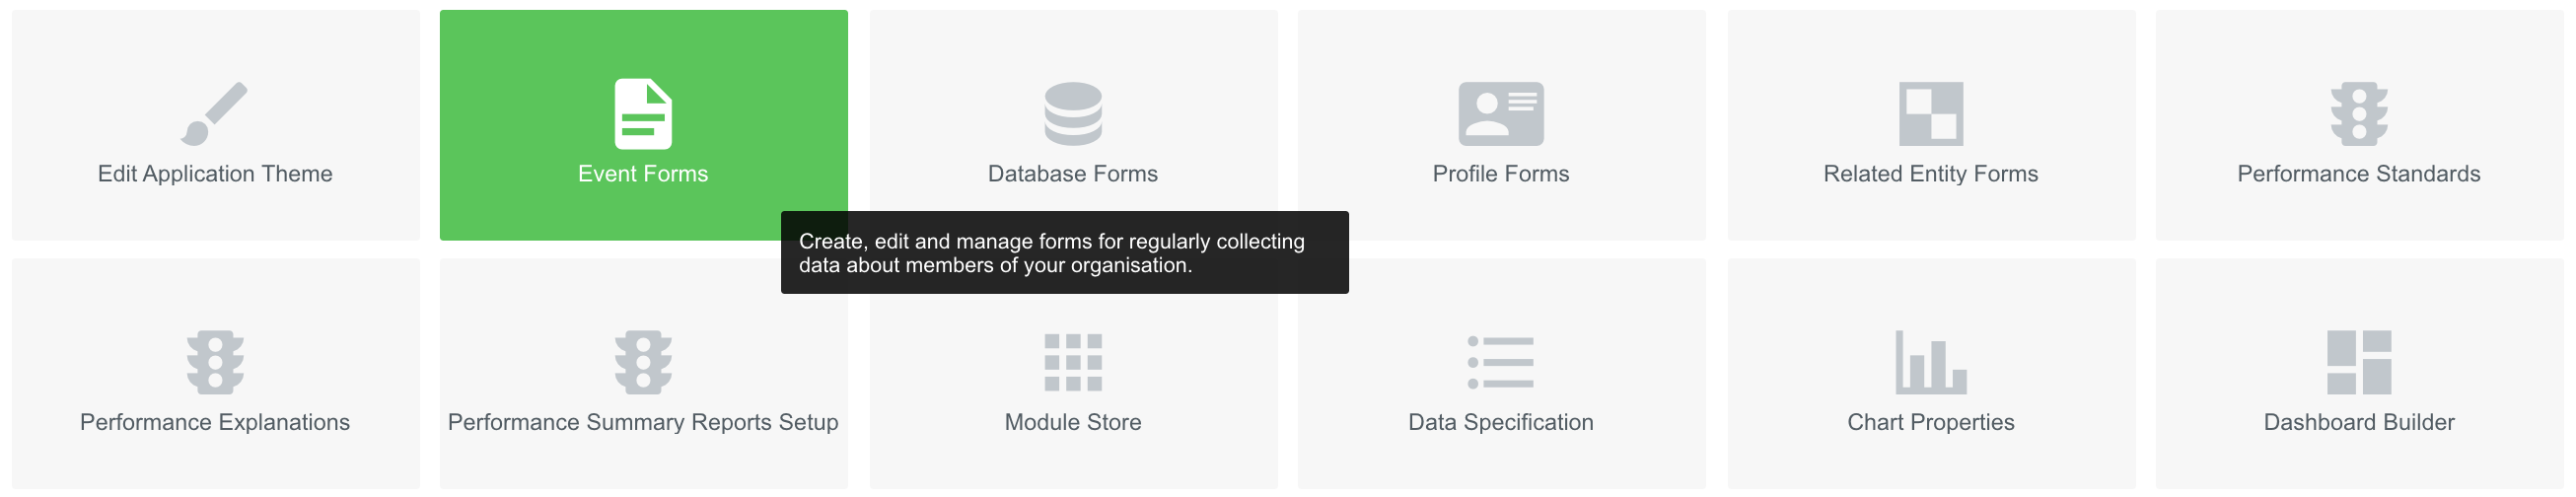Open Performance Standards text label
This screenshot has width=2576, height=497.
point(2359,174)
